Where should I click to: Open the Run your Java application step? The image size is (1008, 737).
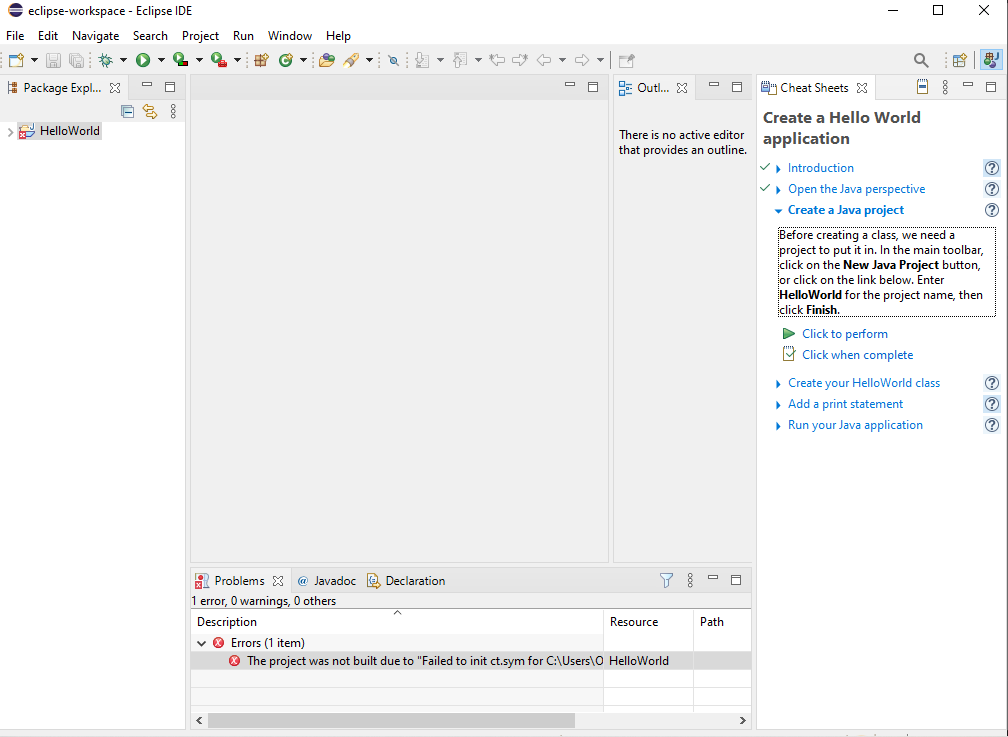click(855, 425)
